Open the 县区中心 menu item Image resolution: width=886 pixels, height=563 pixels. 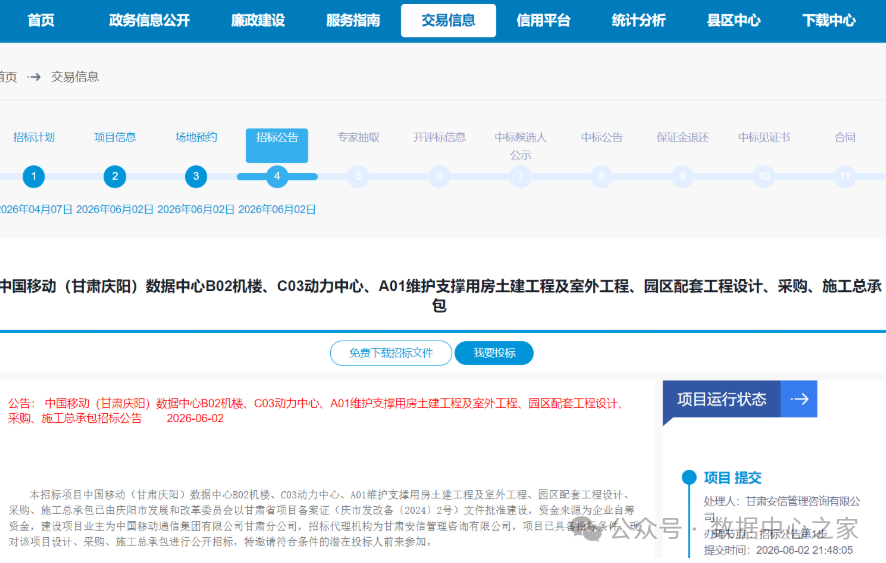tap(733, 20)
